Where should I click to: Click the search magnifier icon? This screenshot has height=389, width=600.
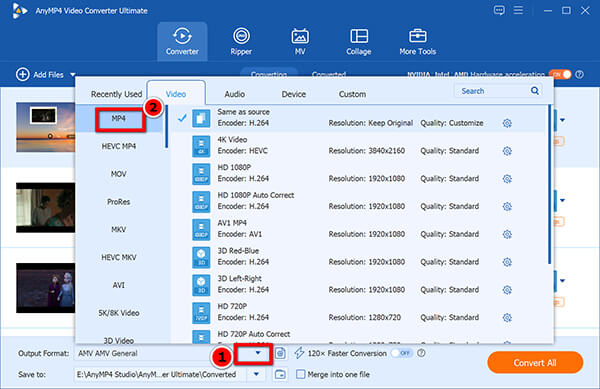click(x=535, y=91)
